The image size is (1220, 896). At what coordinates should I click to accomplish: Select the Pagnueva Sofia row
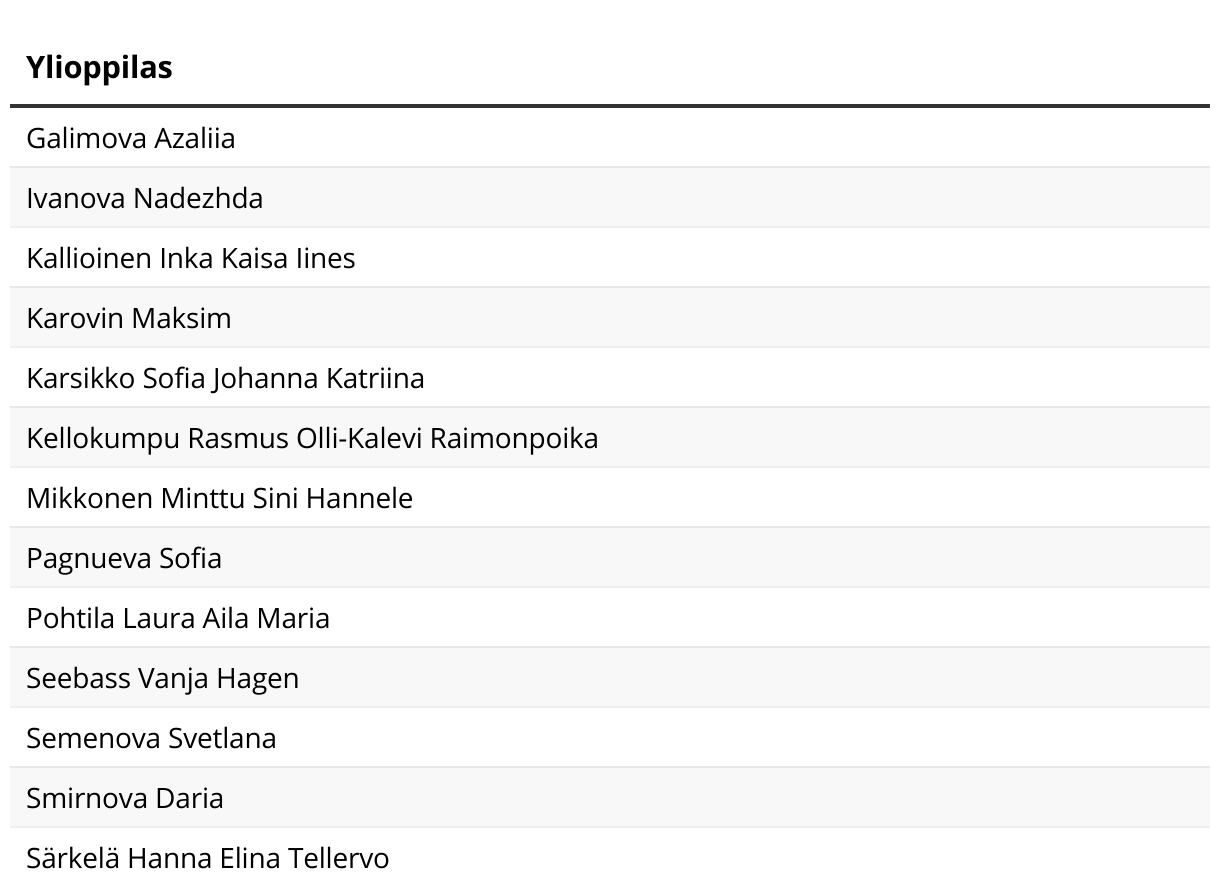(x=124, y=558)
